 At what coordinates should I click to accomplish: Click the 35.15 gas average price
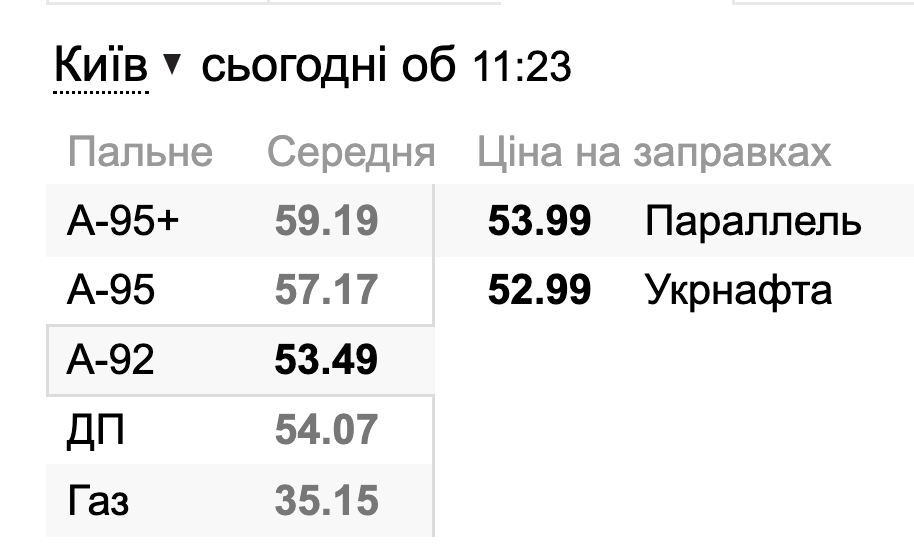(x=326, y=501)
